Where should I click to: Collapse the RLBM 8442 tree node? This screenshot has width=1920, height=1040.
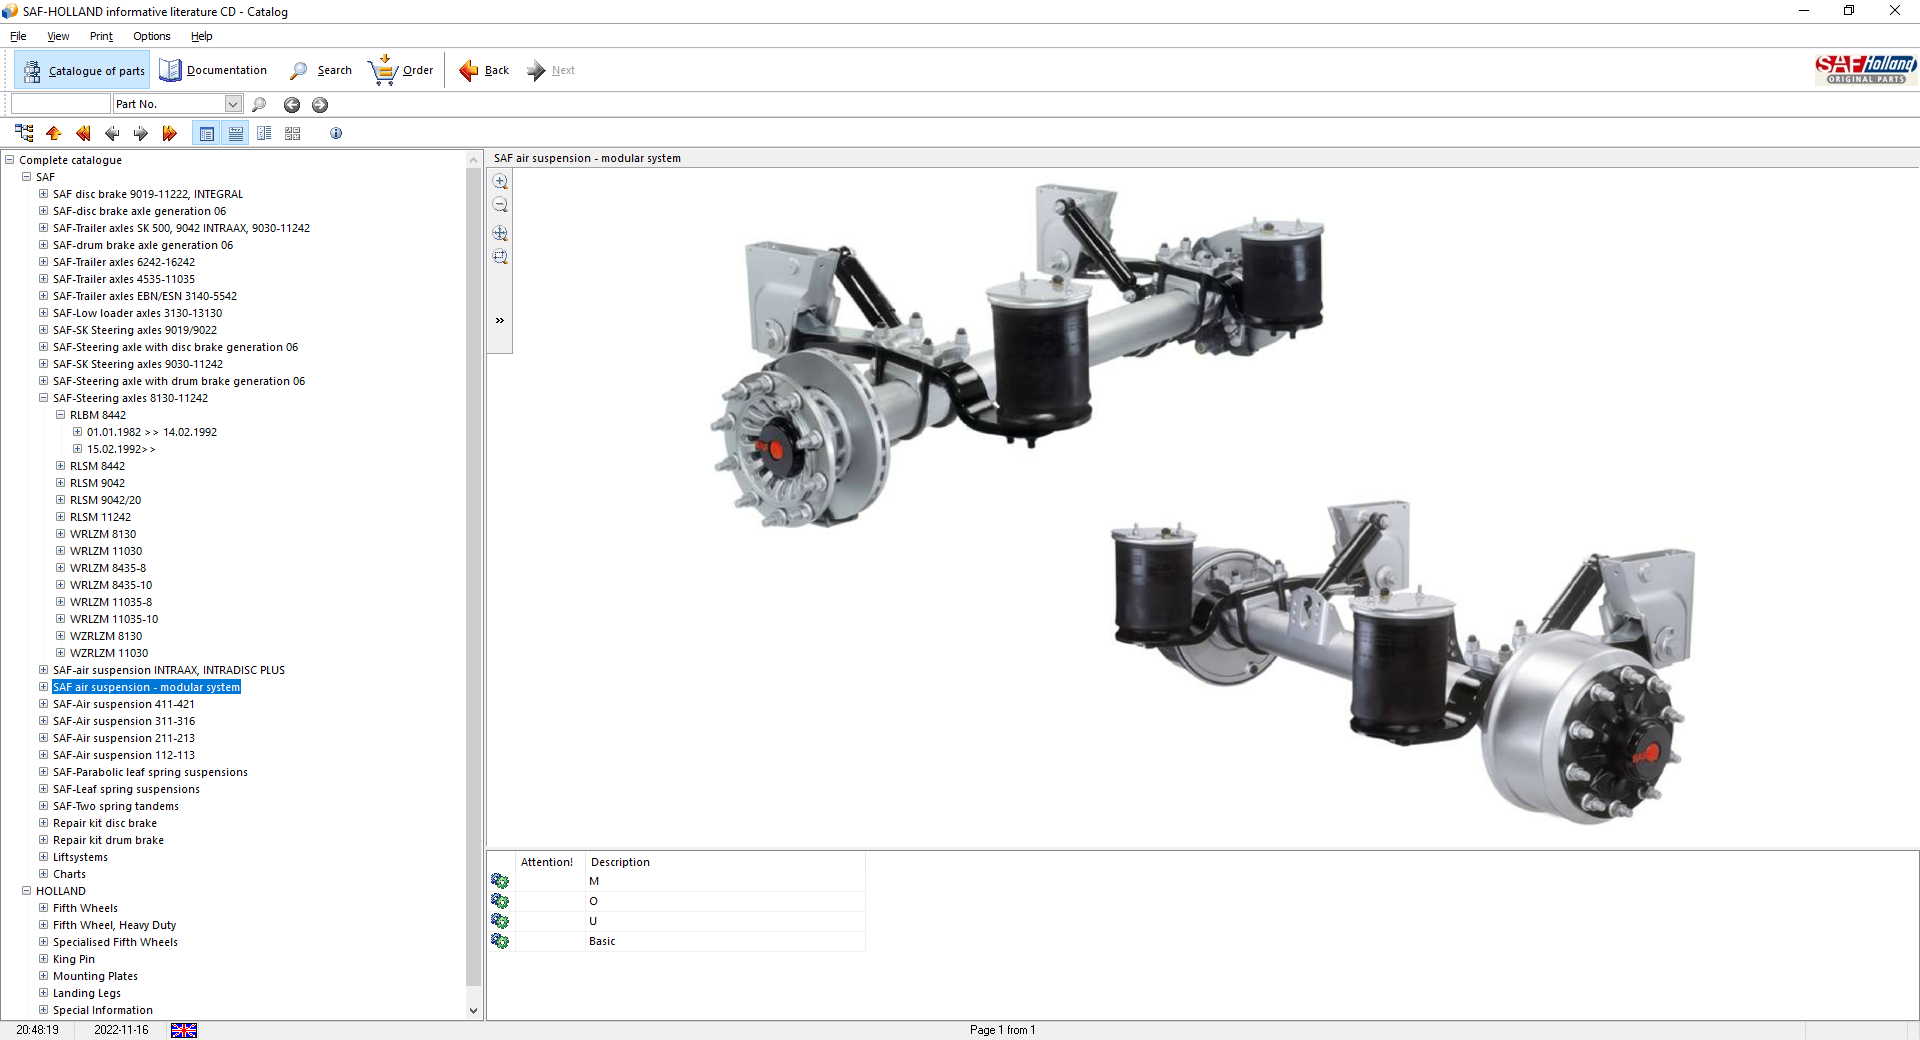60,415
